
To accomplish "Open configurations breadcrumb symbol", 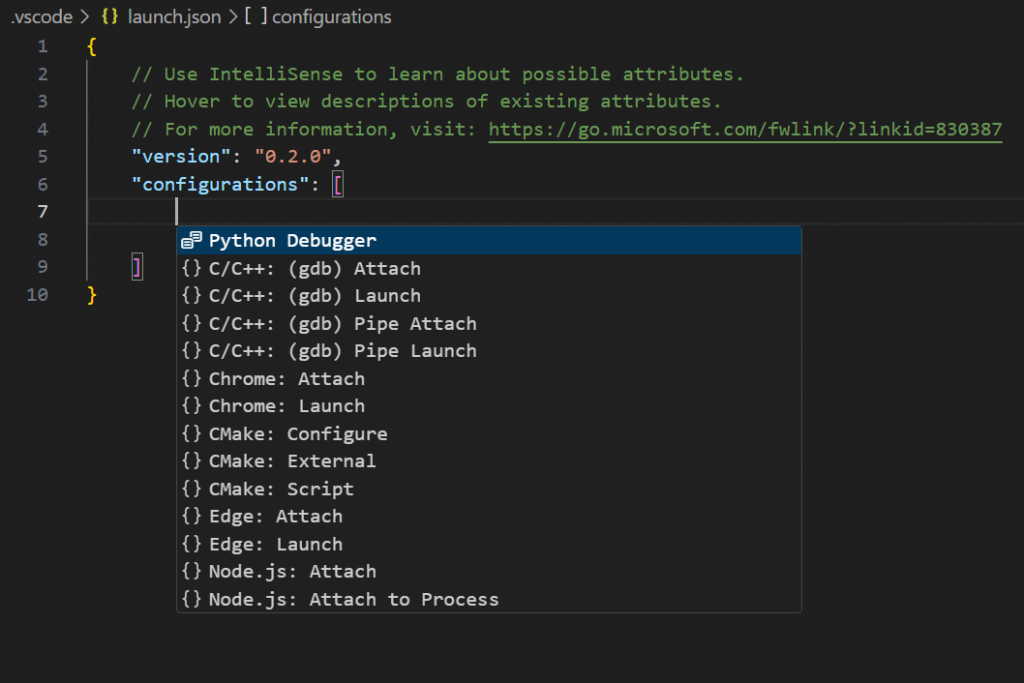I will [331, 17].
